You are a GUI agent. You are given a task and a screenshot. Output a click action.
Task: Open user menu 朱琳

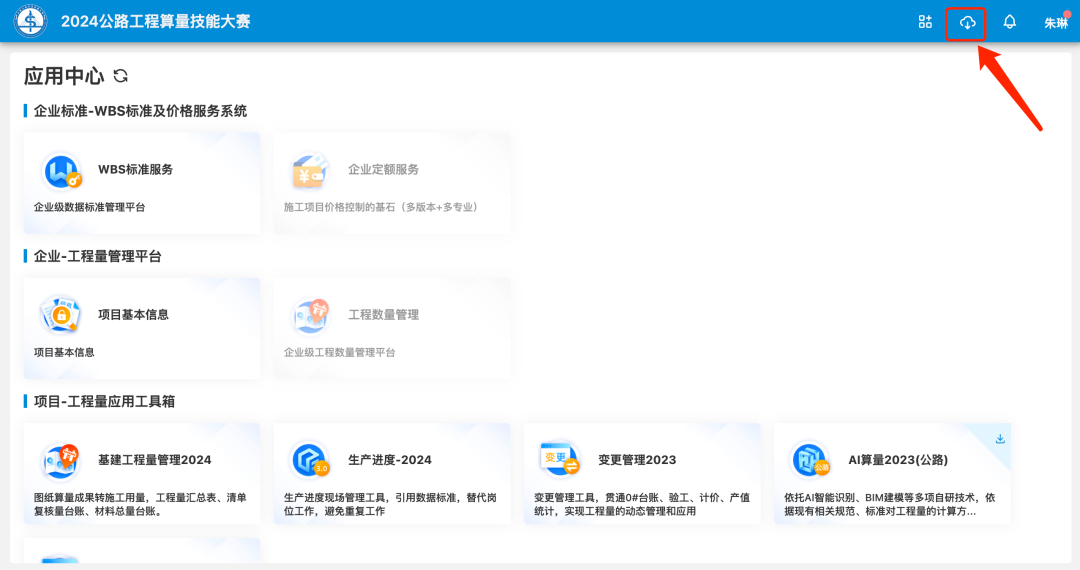pos(1056,23)
